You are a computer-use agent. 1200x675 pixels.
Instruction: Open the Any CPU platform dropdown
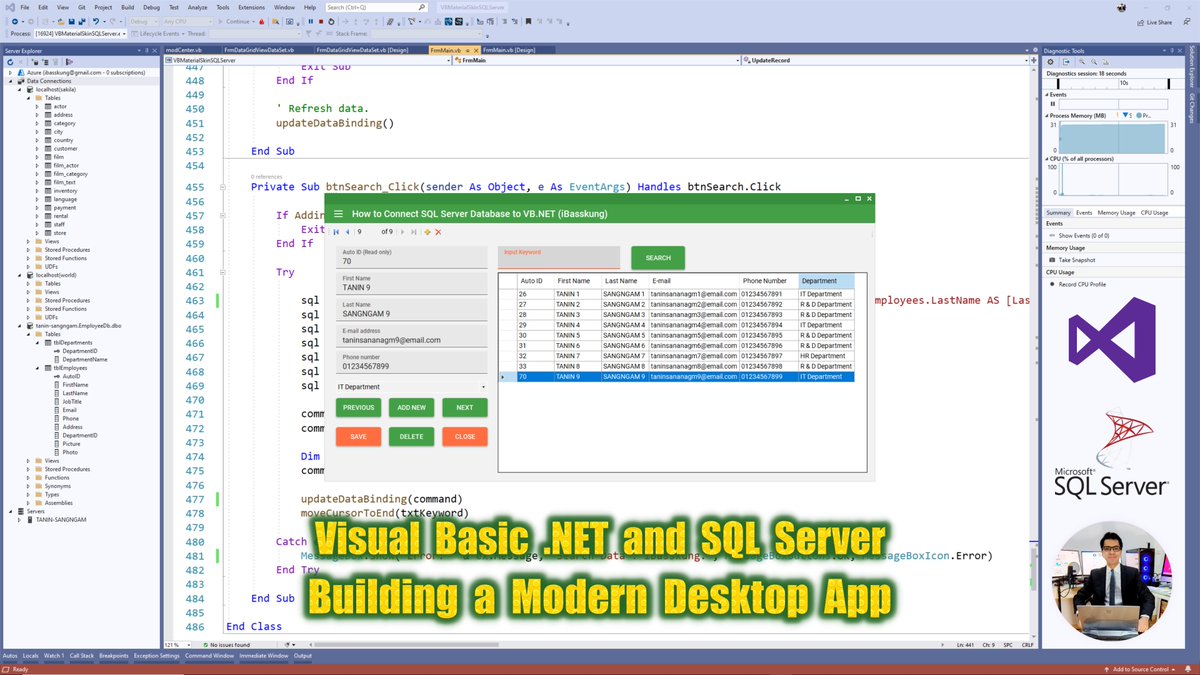[x=187, y=21]
